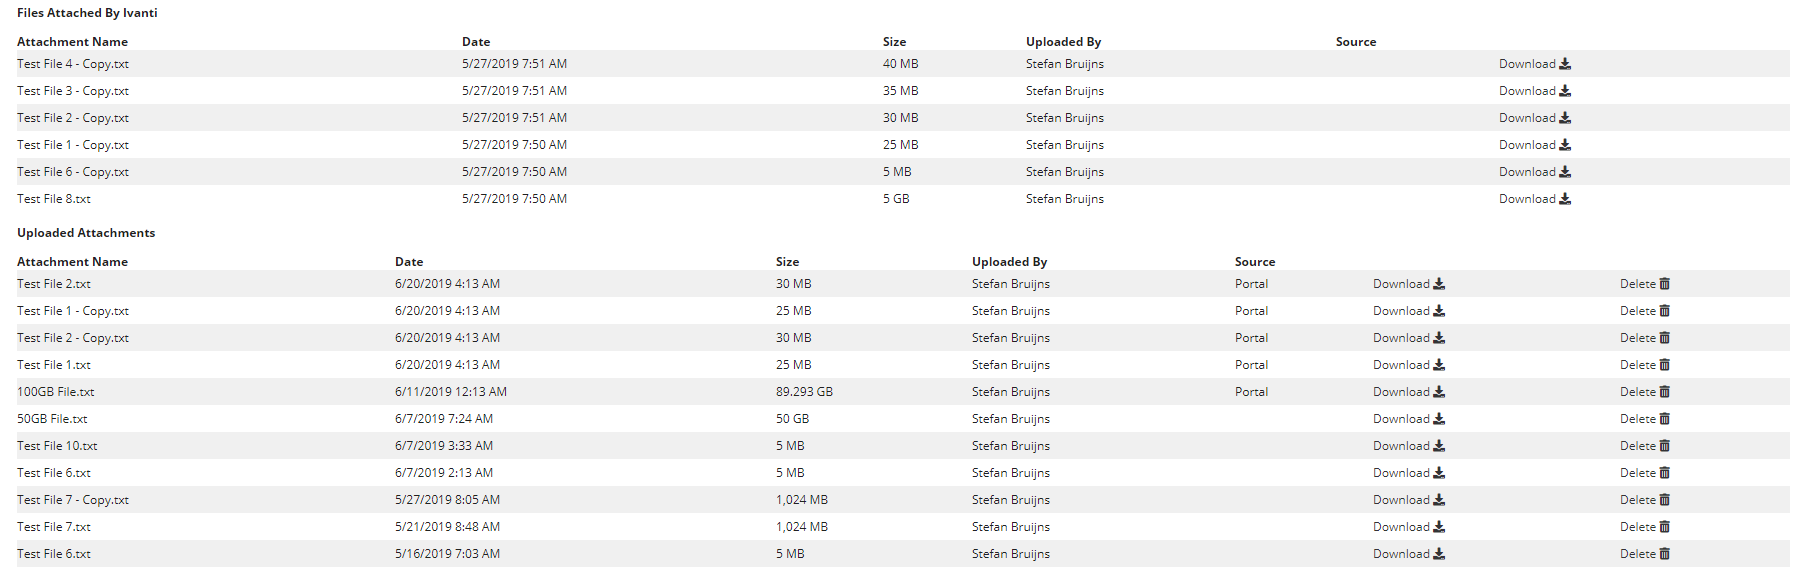
Task: Click download icon for Test File 8.txt
Action: coord(1565,199)
